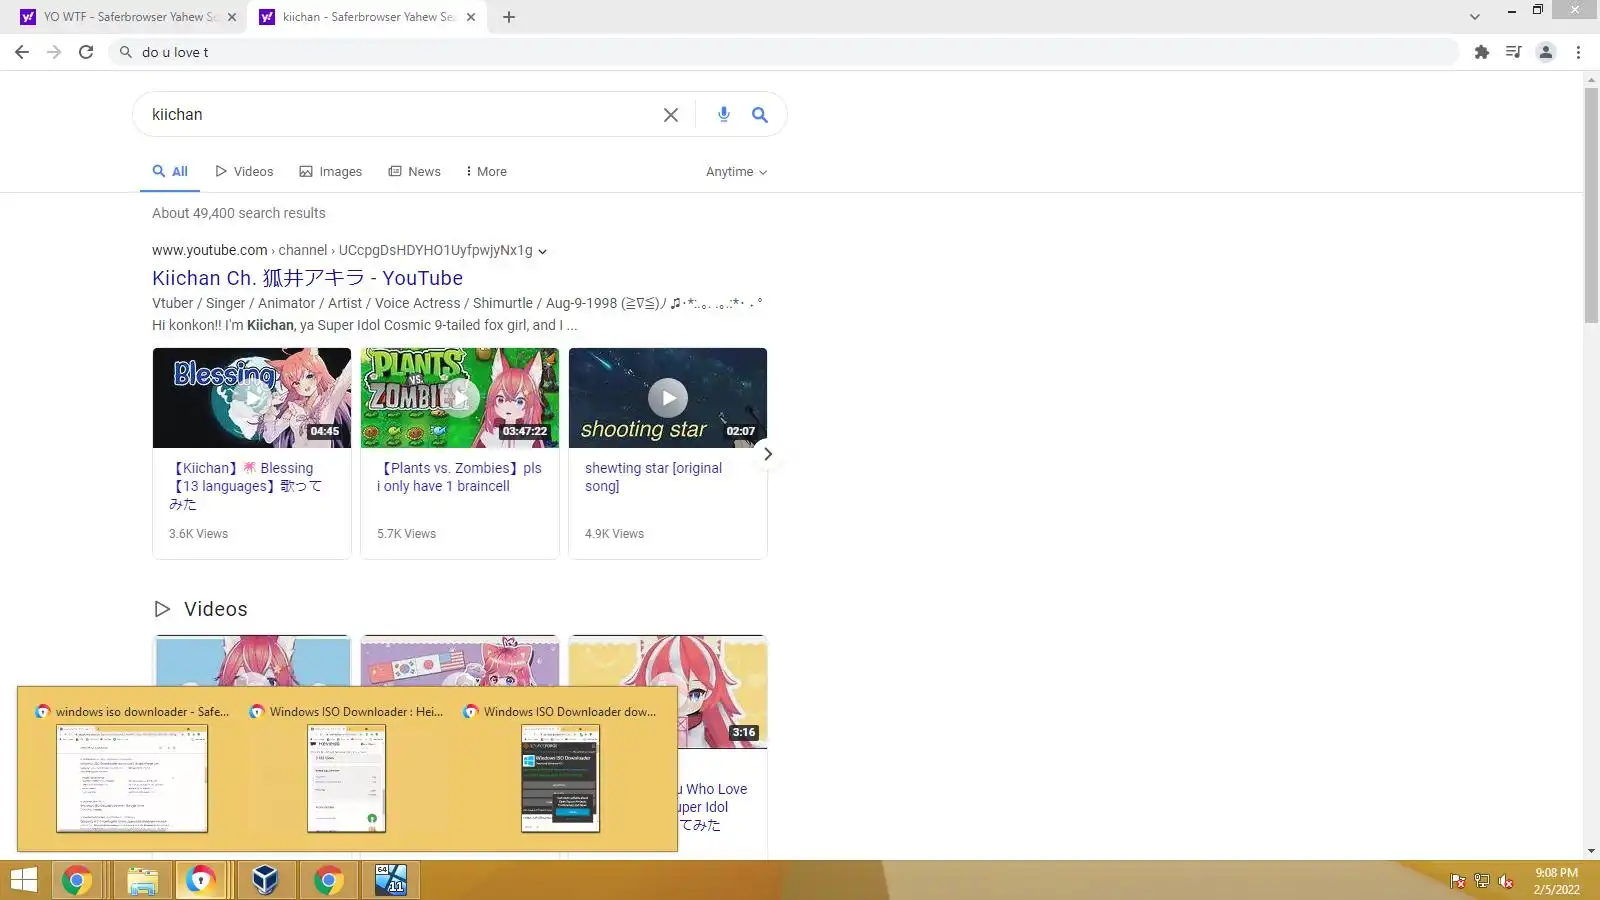Click the browser forward arrow
The height and width of the screenshot is (900, 1600).
coord(54,52)
